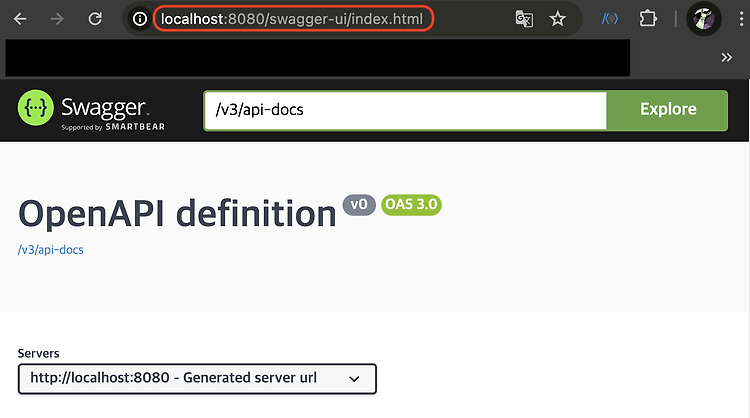Click the Supported by SMARTBEAR text

coord(113,127)
